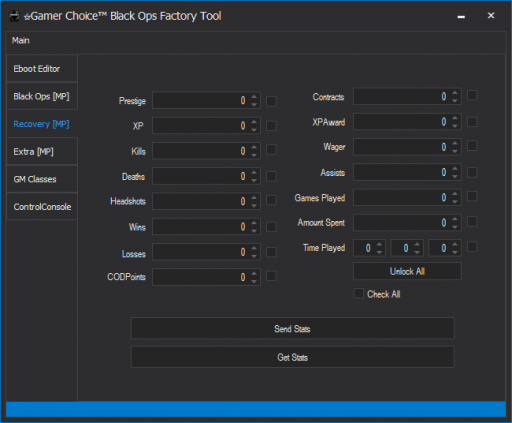Increase CODPoints value with up arrow

coord(254,273)
